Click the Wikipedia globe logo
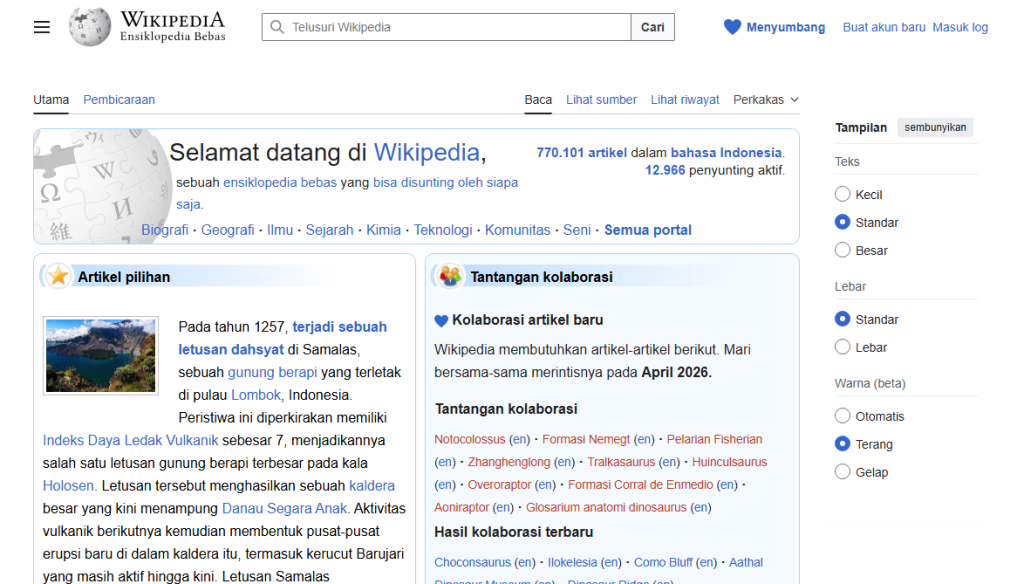 89,26
